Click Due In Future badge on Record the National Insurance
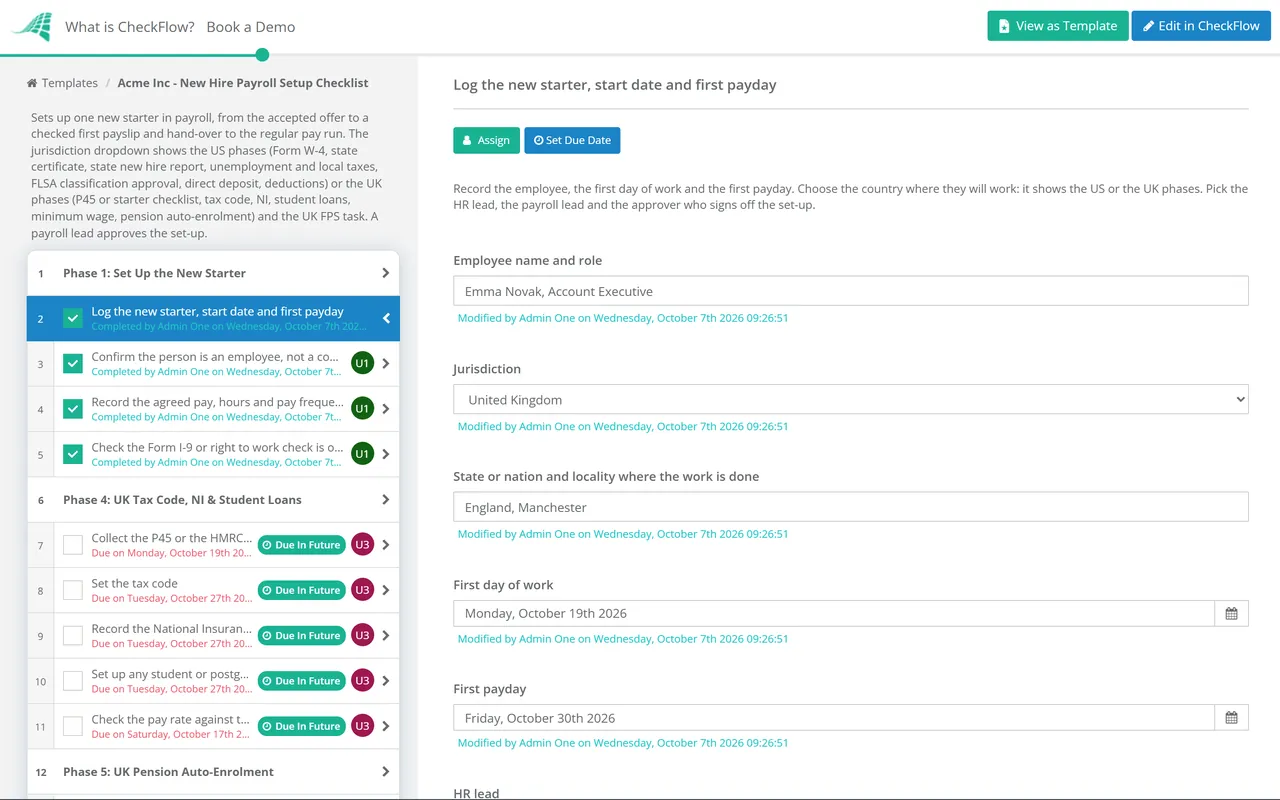 coord(301,635)
